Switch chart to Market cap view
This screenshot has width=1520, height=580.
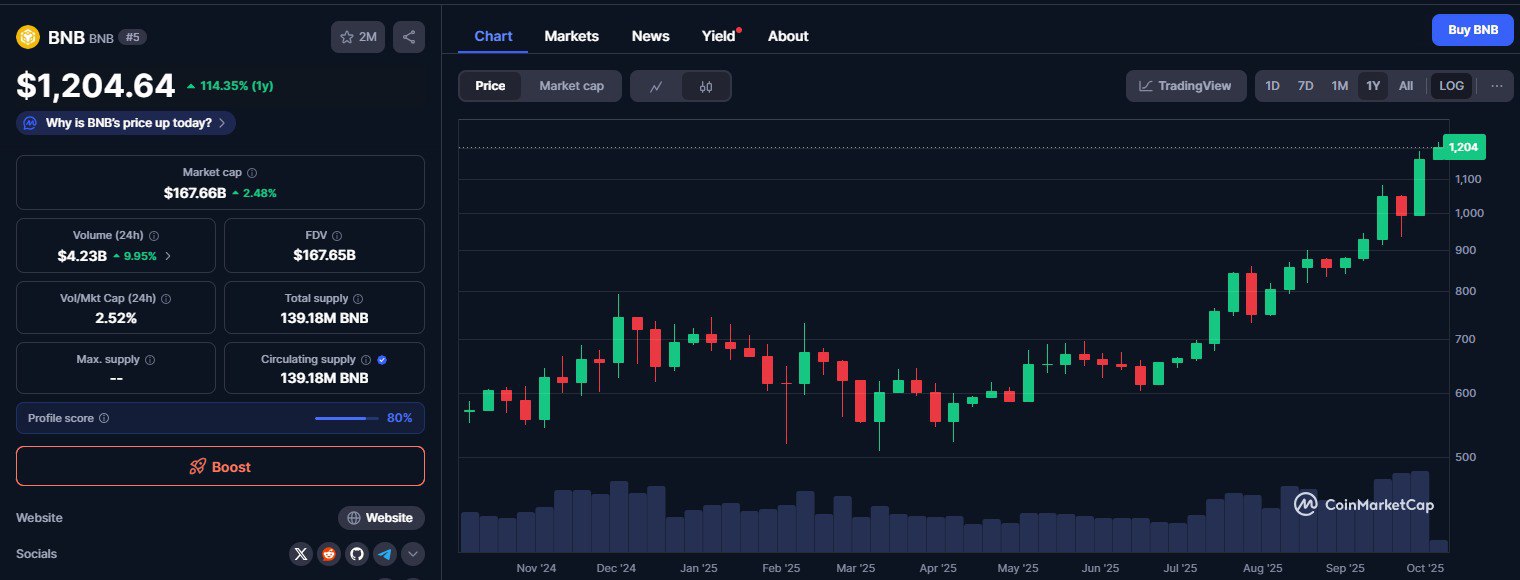(x=571, y=86)
